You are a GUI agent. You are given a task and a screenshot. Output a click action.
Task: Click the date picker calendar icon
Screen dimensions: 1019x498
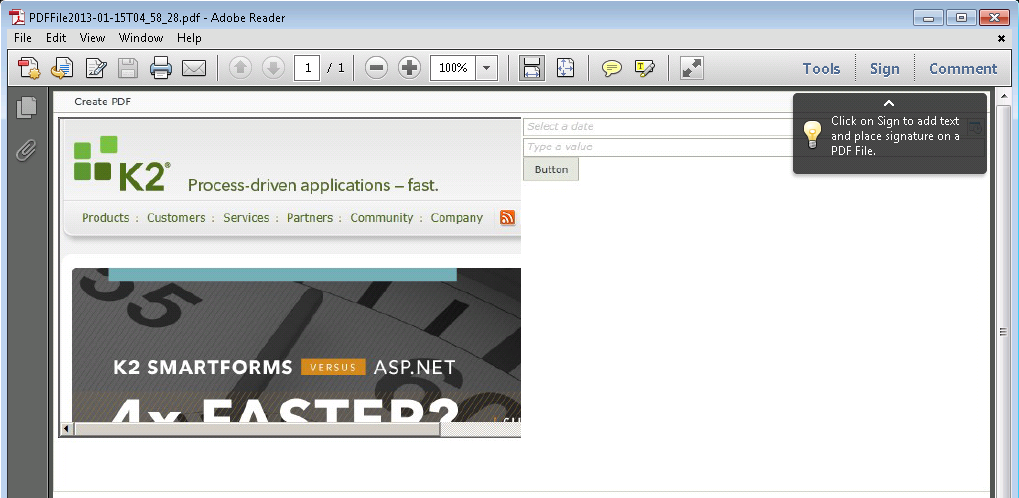tap(975, 127)
